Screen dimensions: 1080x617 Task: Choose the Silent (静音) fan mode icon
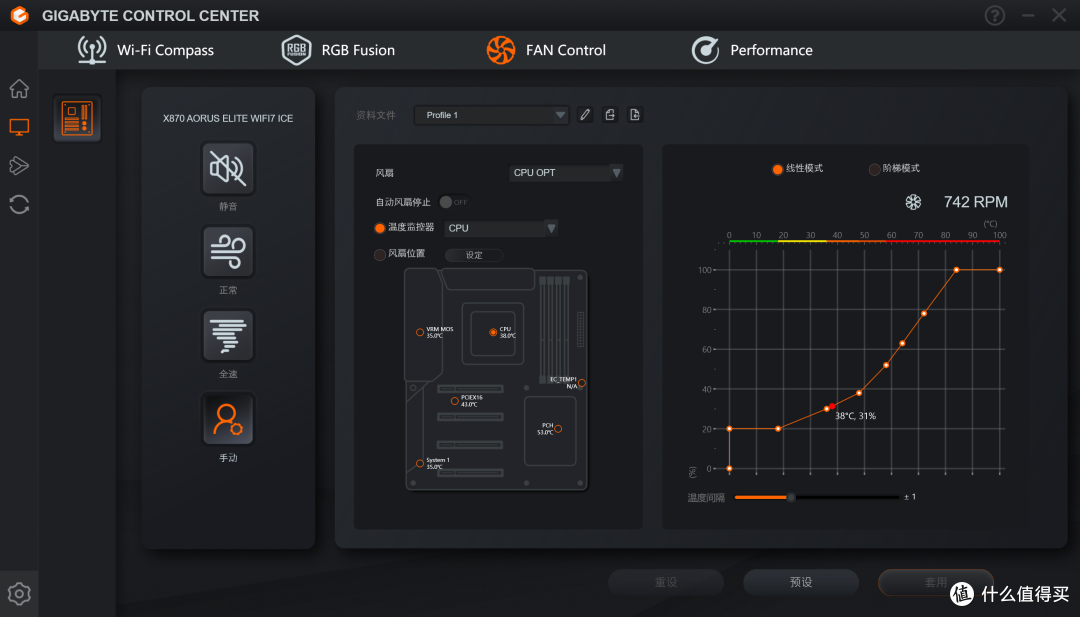228,169
